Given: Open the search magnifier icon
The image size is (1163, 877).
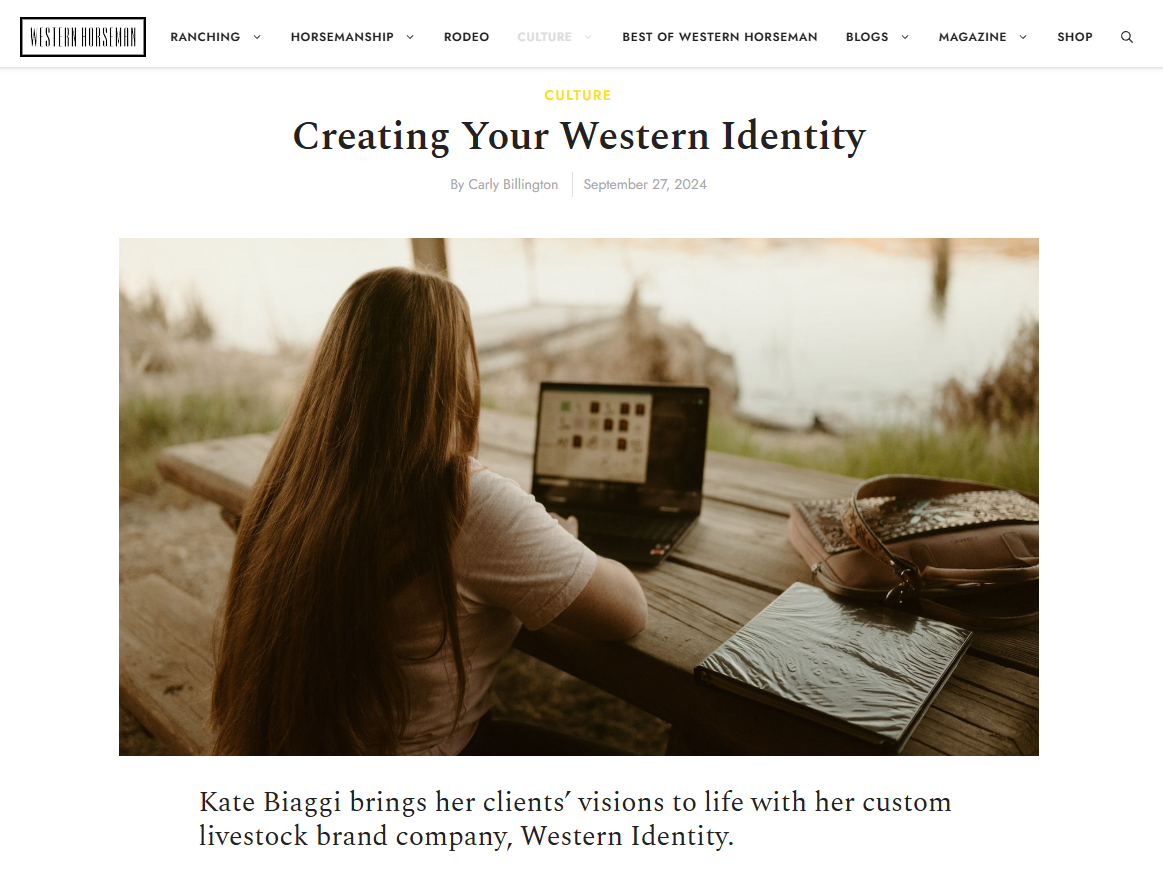Looking at the screenshot, I should tap(1127, 37).
